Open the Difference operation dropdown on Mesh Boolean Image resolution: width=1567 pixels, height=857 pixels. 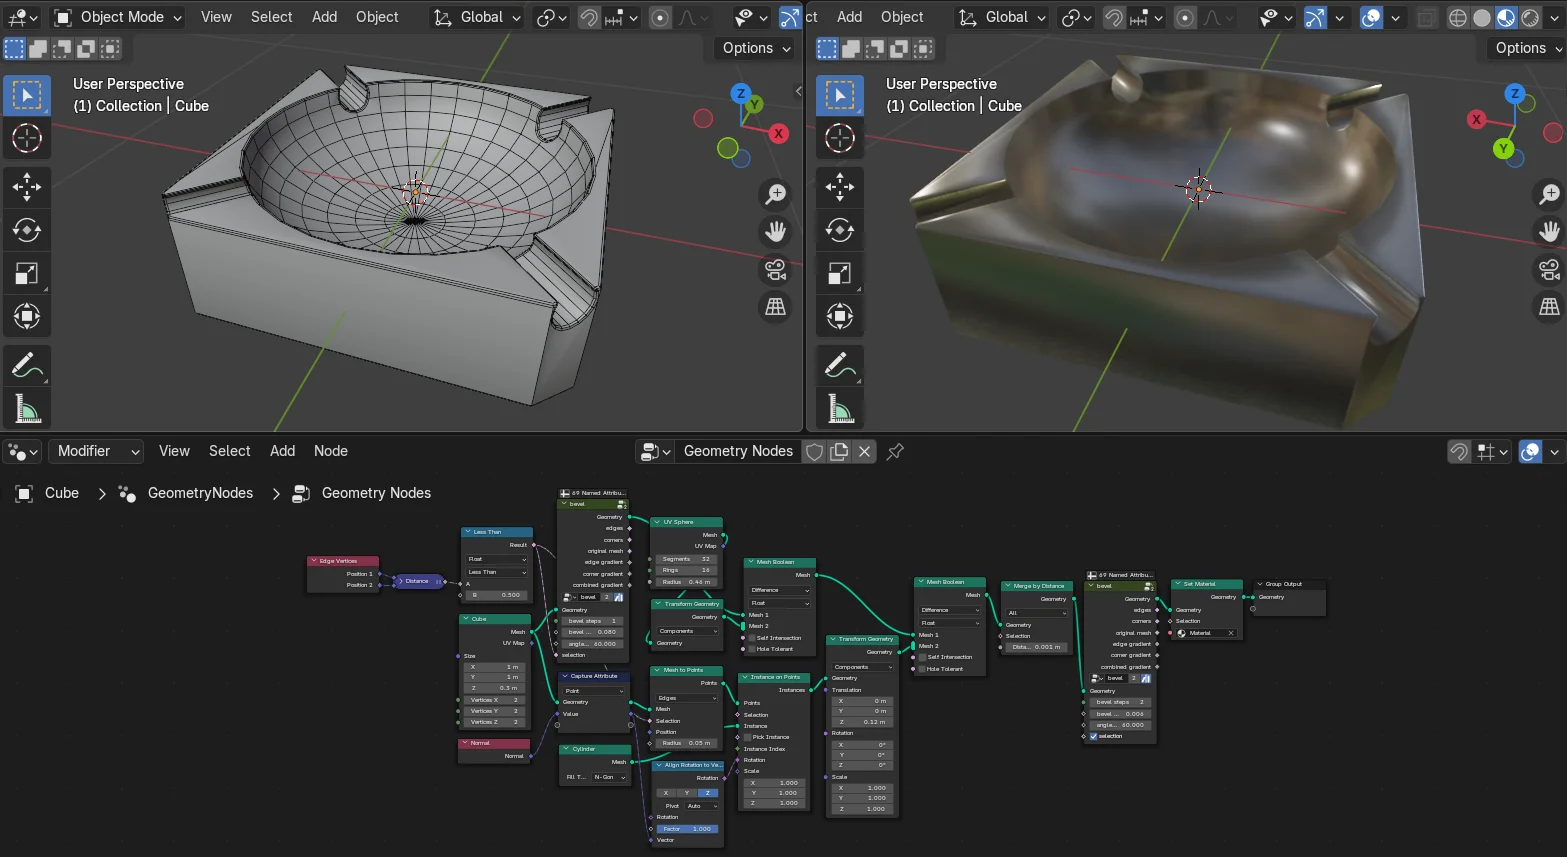click(x=780, y=590)
